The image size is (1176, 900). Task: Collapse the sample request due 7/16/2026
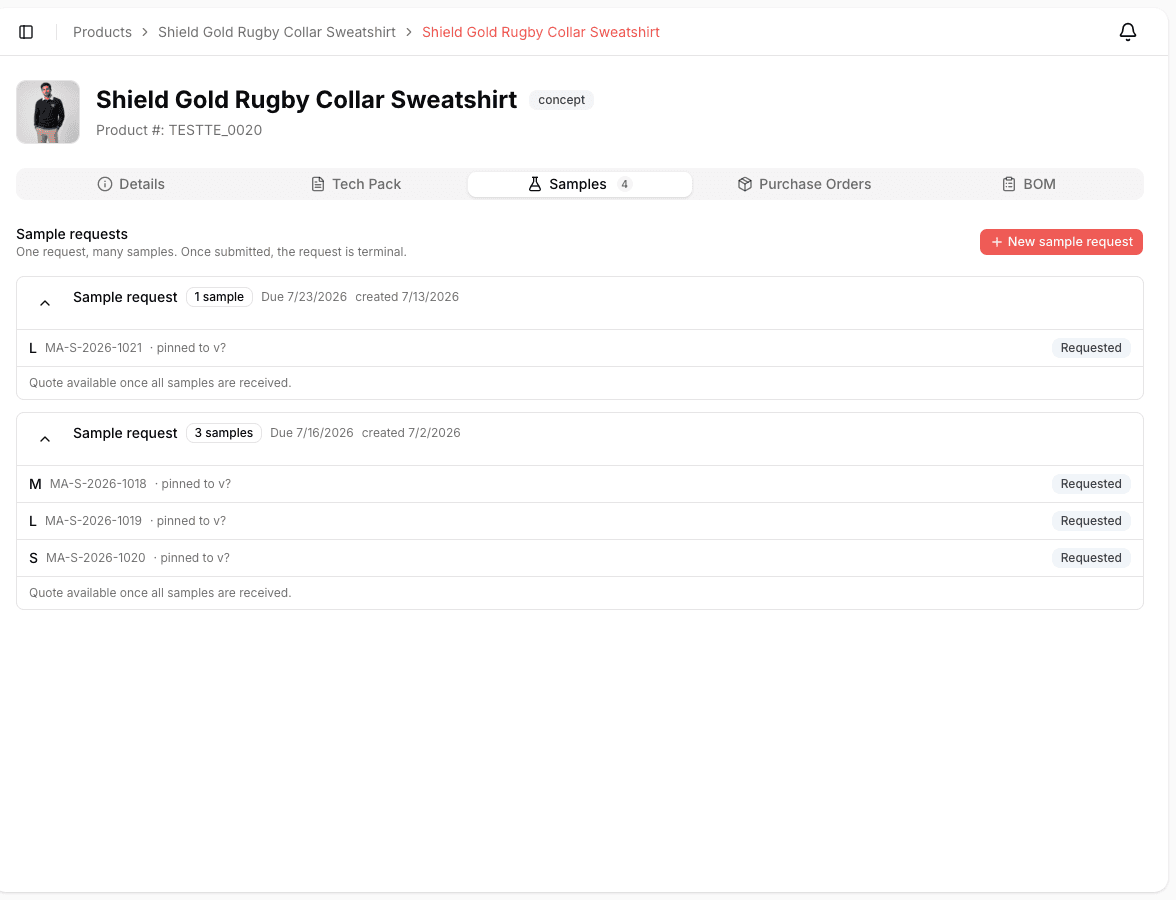pyautogui.click(x=45, y=439)
